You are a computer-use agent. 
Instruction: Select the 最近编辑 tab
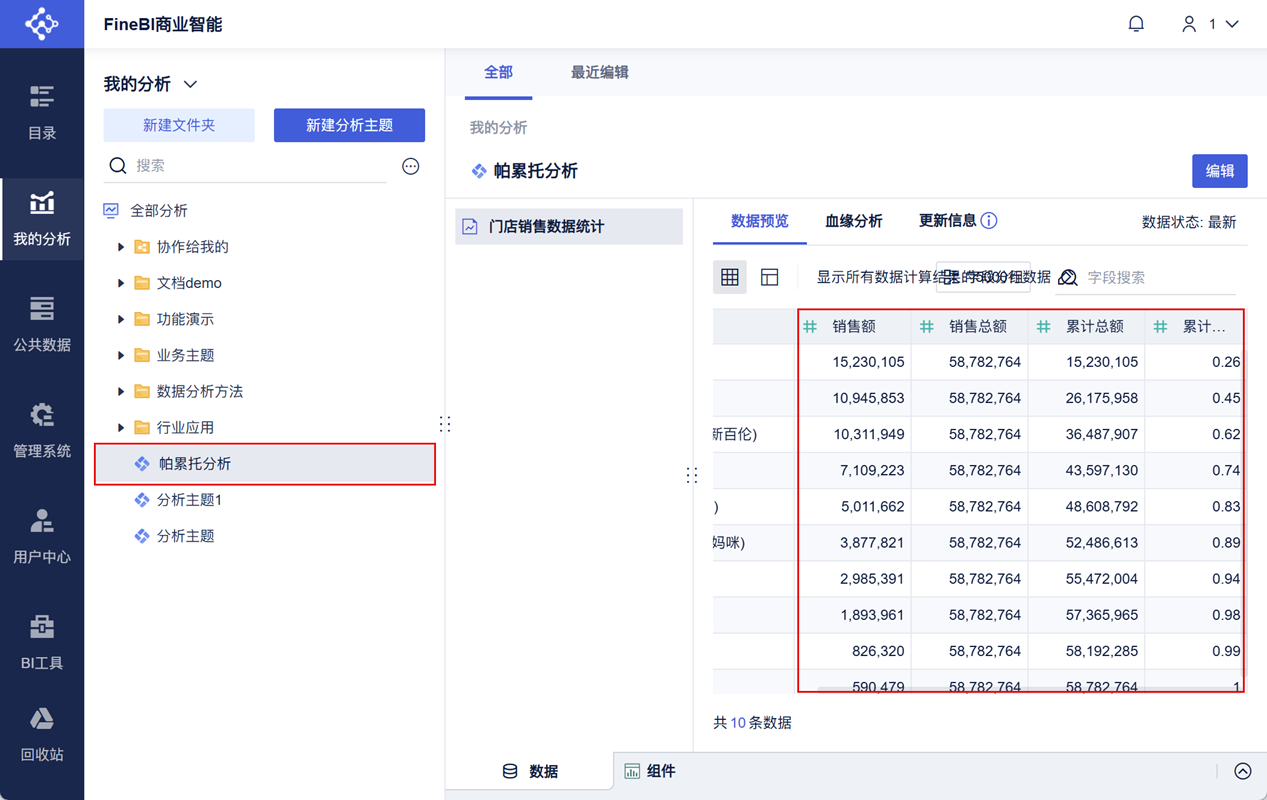coord(599,72)
